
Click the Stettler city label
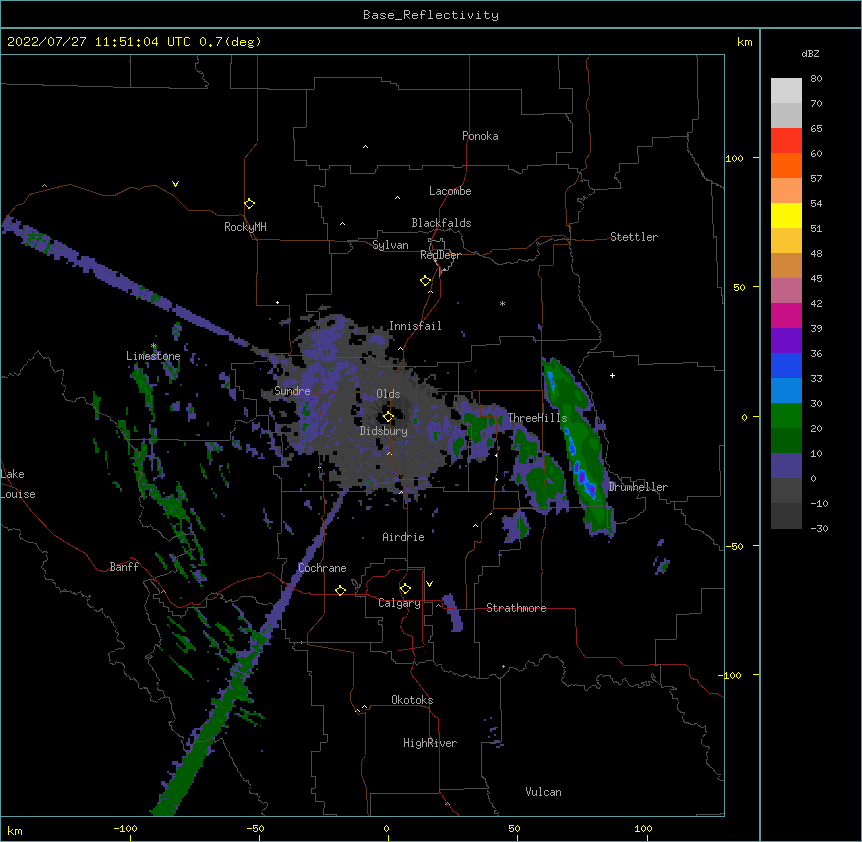tap(634, 237)
